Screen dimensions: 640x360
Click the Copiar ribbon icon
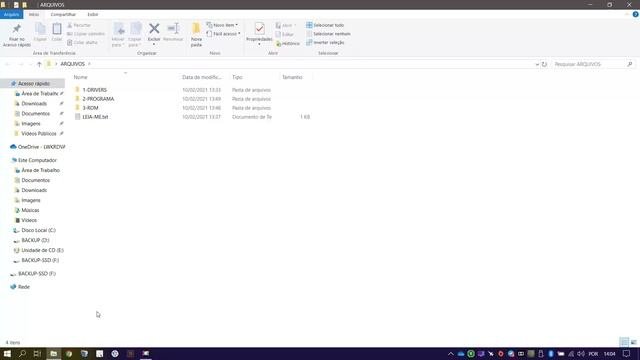(40, 29)
